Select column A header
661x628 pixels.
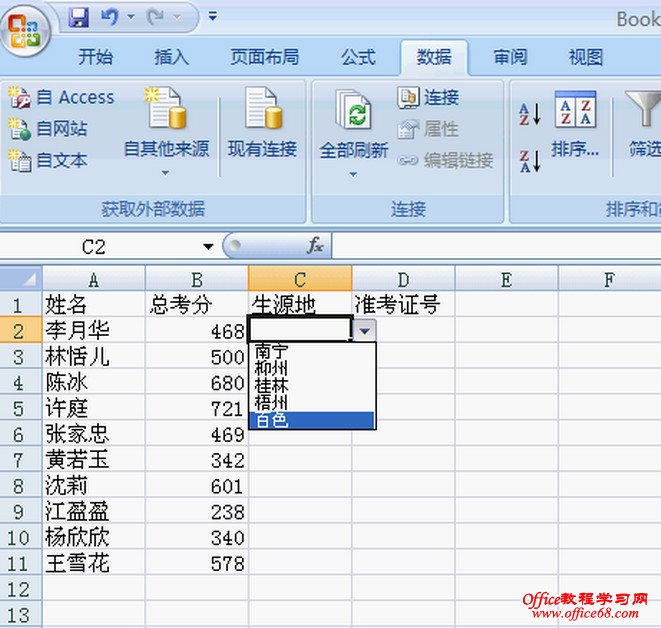(94, 279)
